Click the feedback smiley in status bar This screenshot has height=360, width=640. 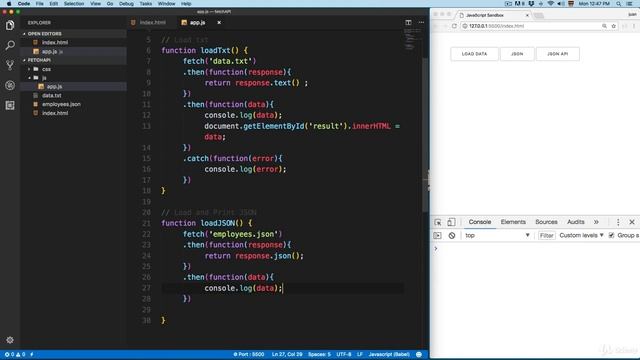[419, 354]
